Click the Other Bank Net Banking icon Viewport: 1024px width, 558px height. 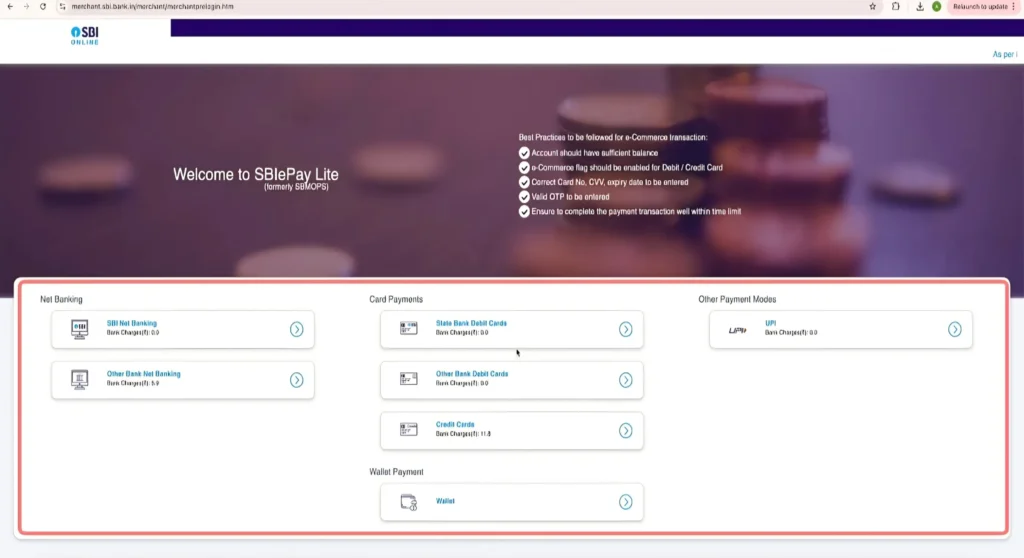(80, 379)
